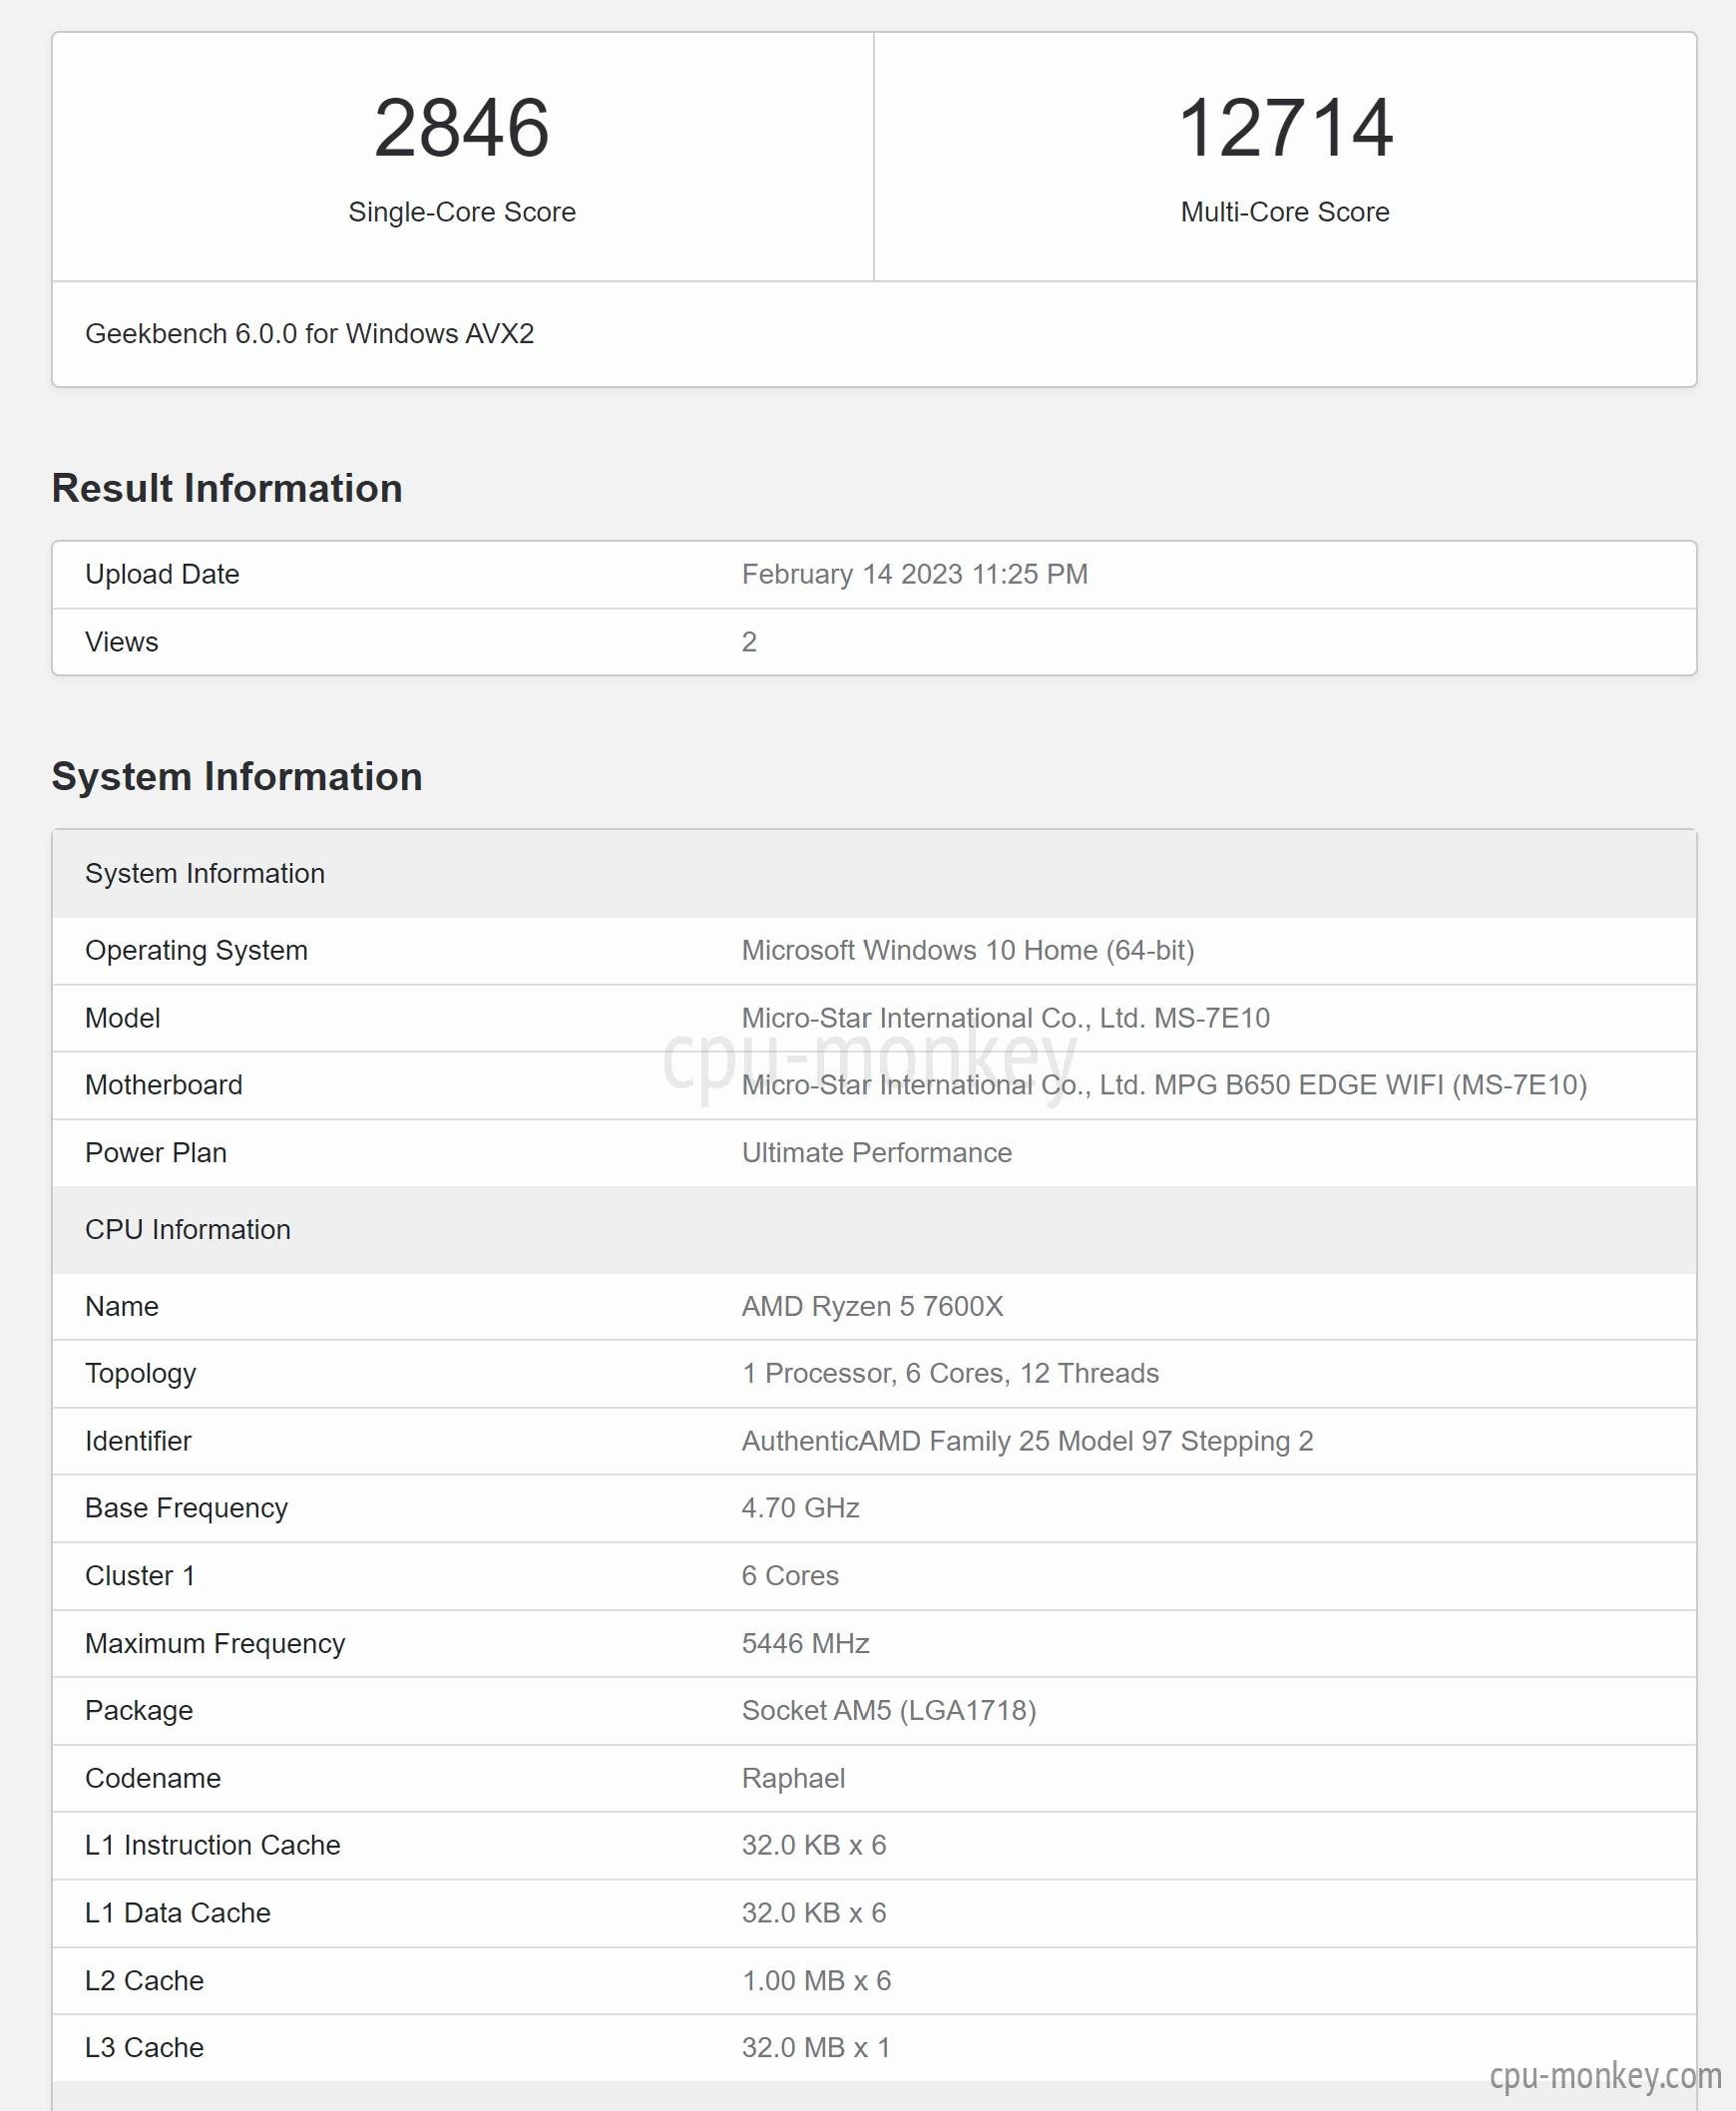Select the 6 Cores value
The image size is (1736, 2111).
790,1576
